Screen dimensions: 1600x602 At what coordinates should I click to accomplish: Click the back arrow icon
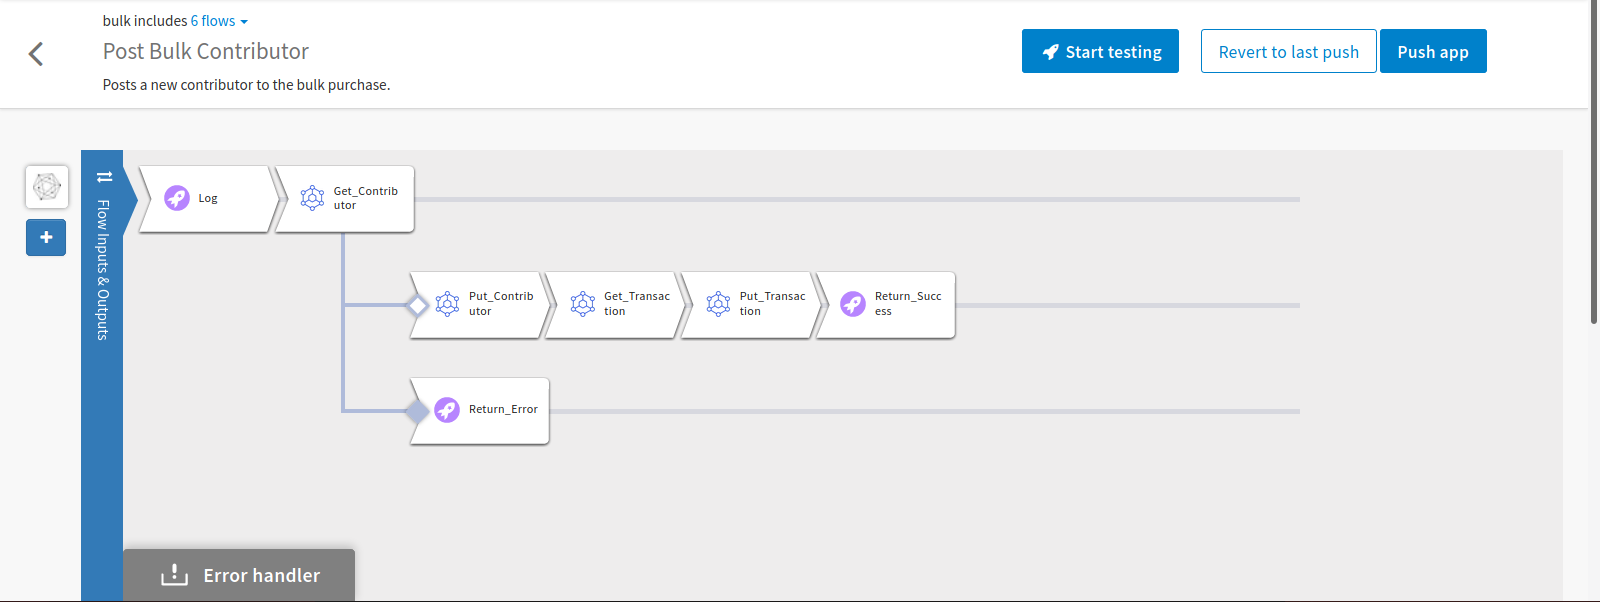(36, 54)
